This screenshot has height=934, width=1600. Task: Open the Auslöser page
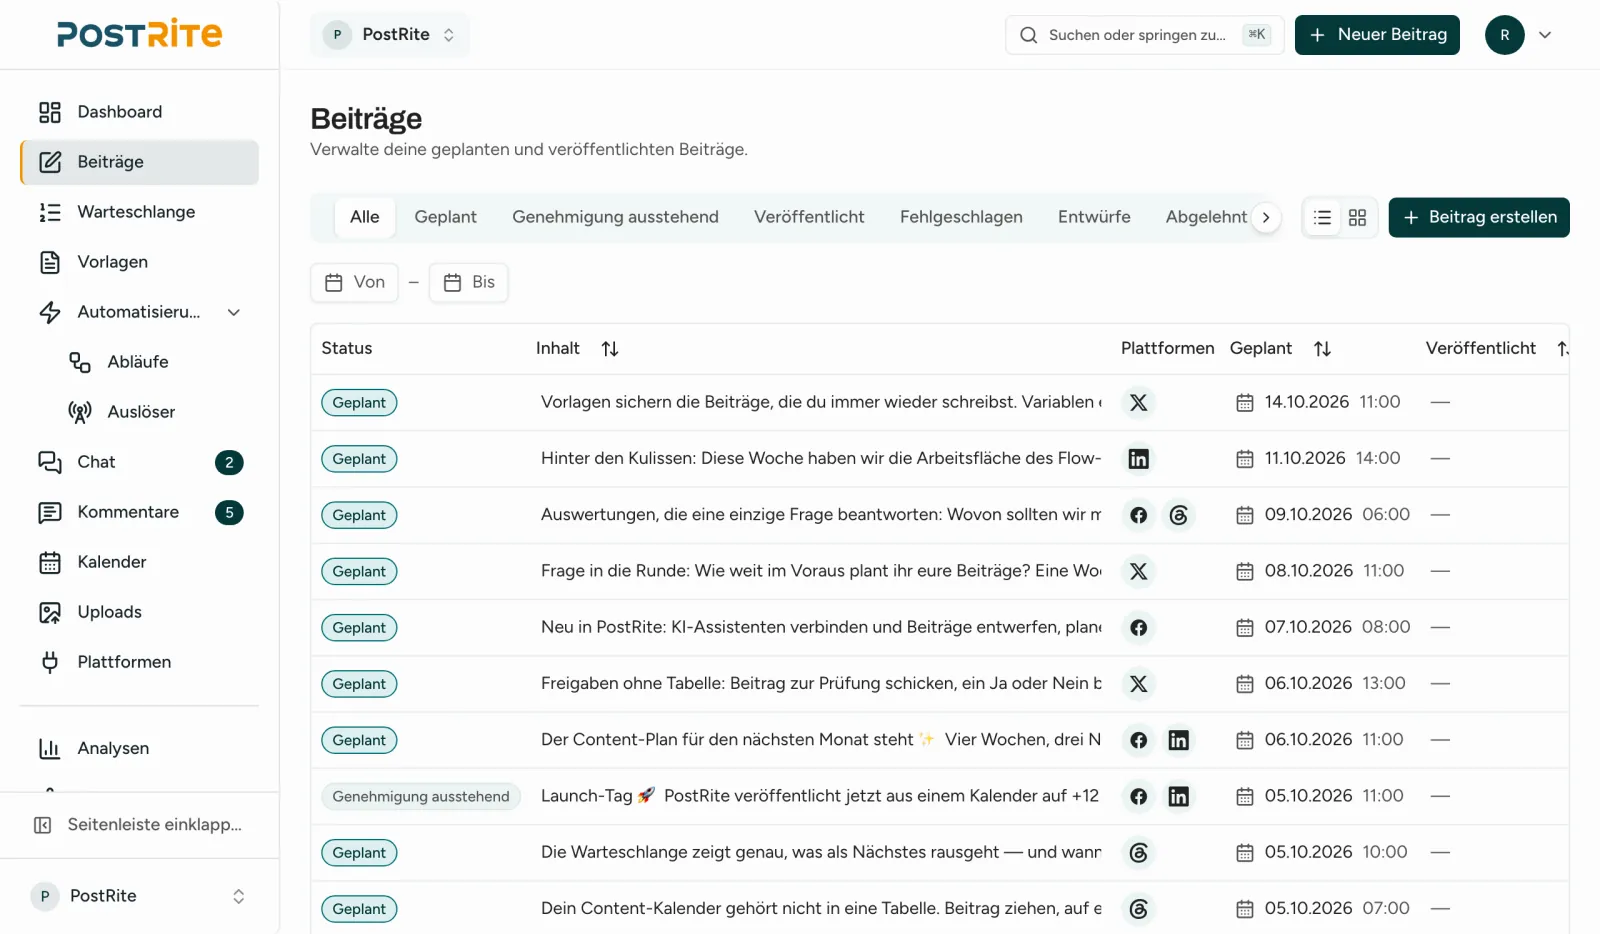tap(154, 412)
